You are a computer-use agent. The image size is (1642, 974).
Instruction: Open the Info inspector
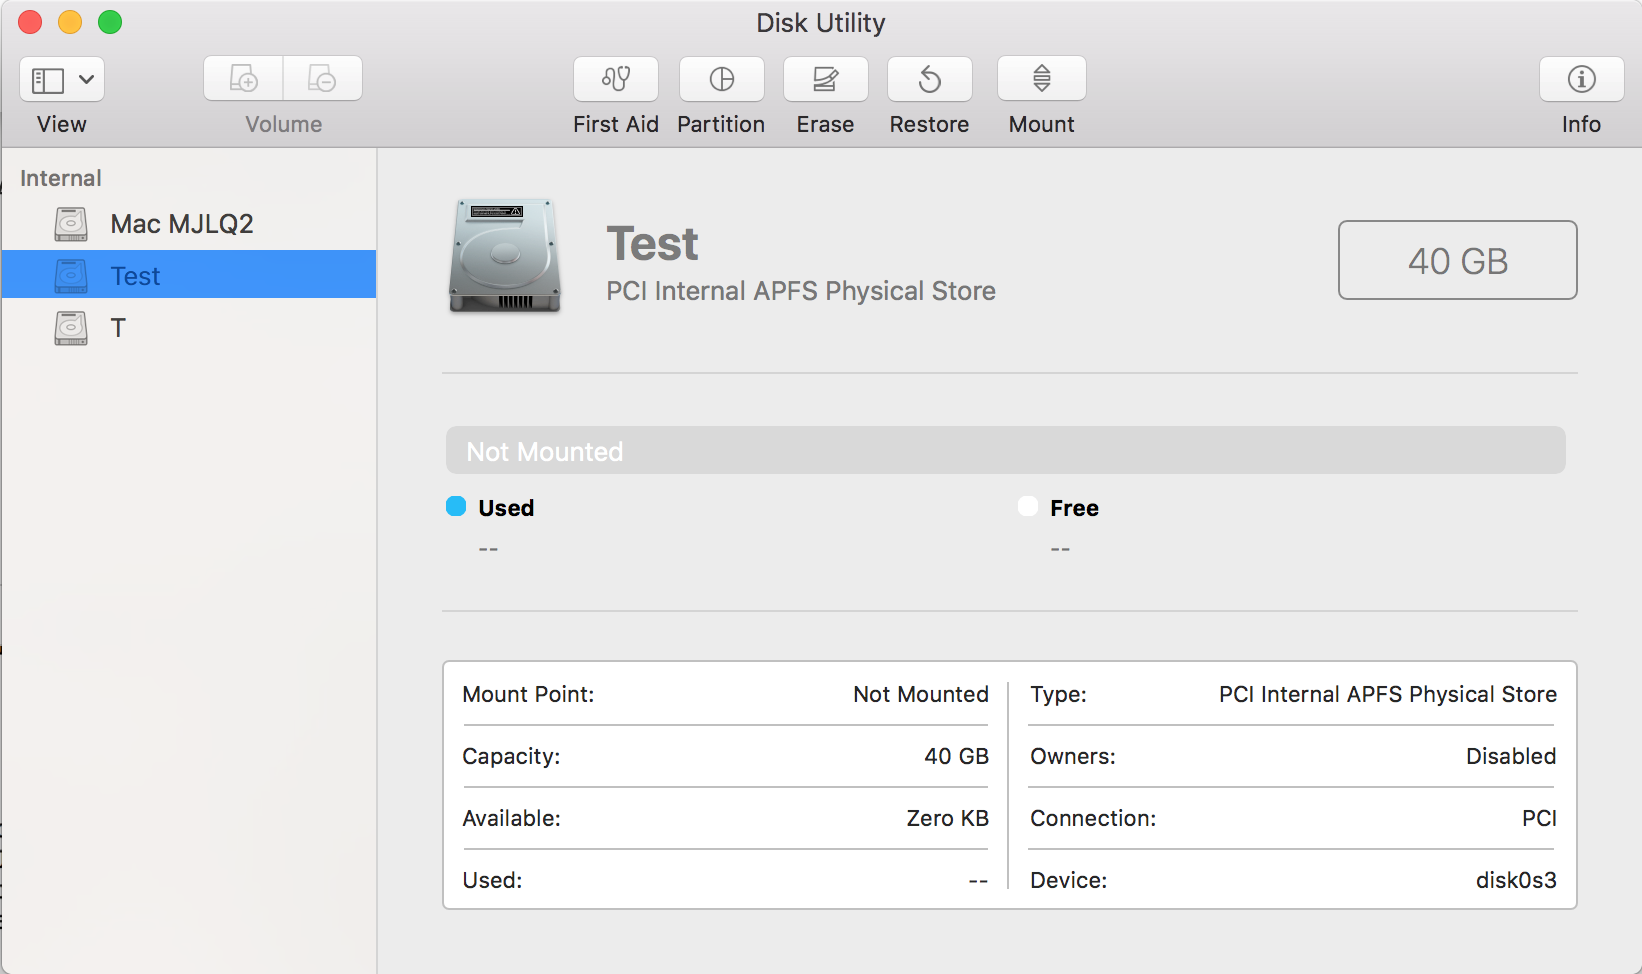tap(1581, 79)
